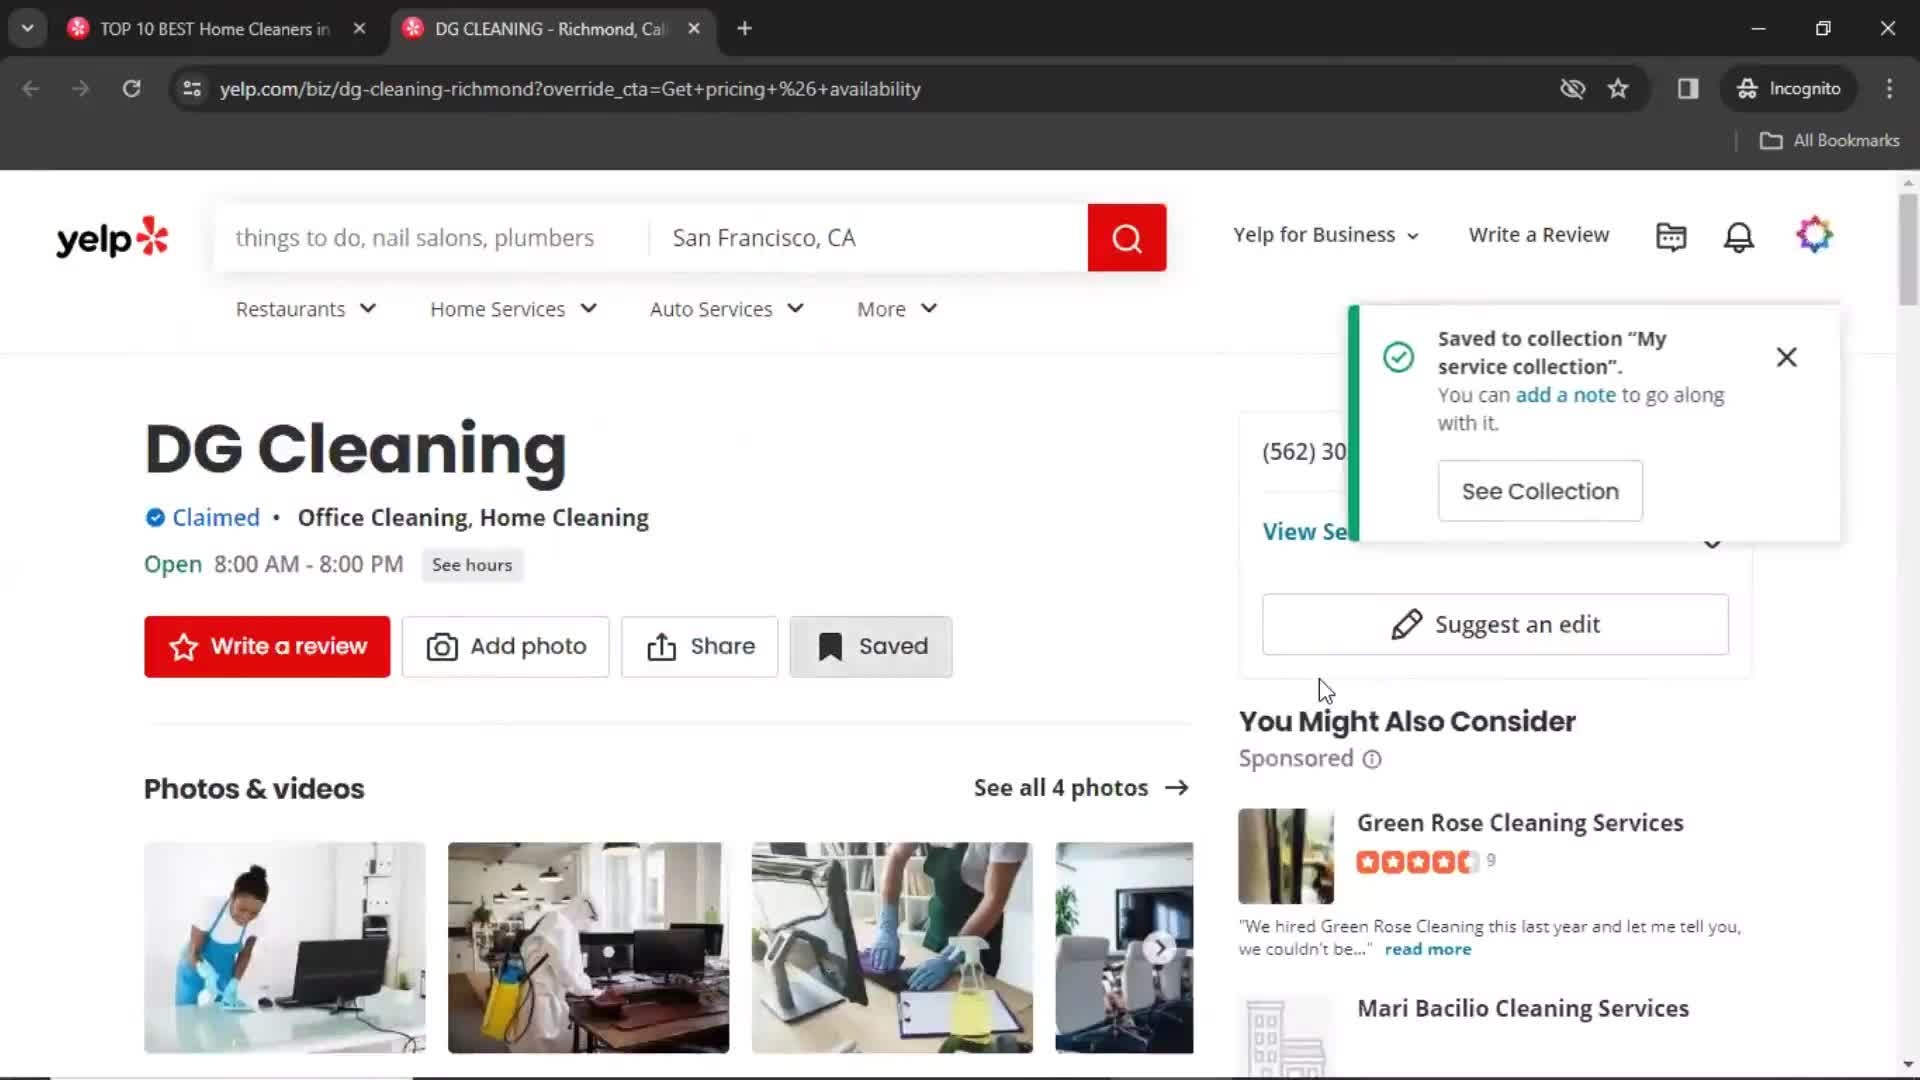Expand the View Service Area chevron

1712,544
